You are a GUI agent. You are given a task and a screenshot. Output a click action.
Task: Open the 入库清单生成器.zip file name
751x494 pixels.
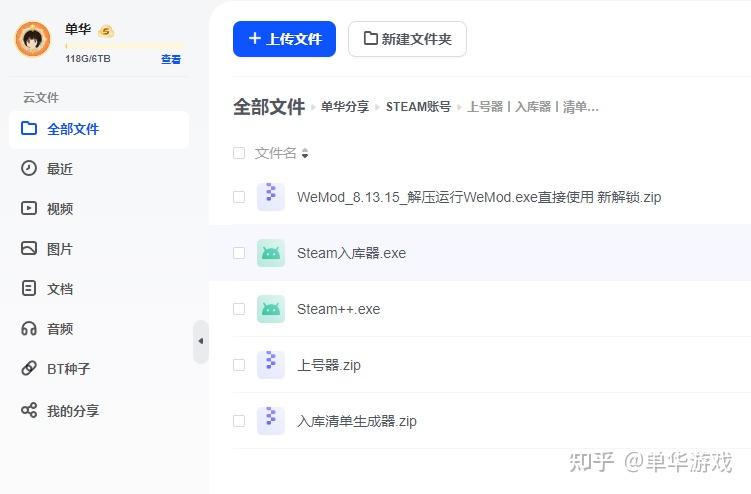click(x=357, y=421)
